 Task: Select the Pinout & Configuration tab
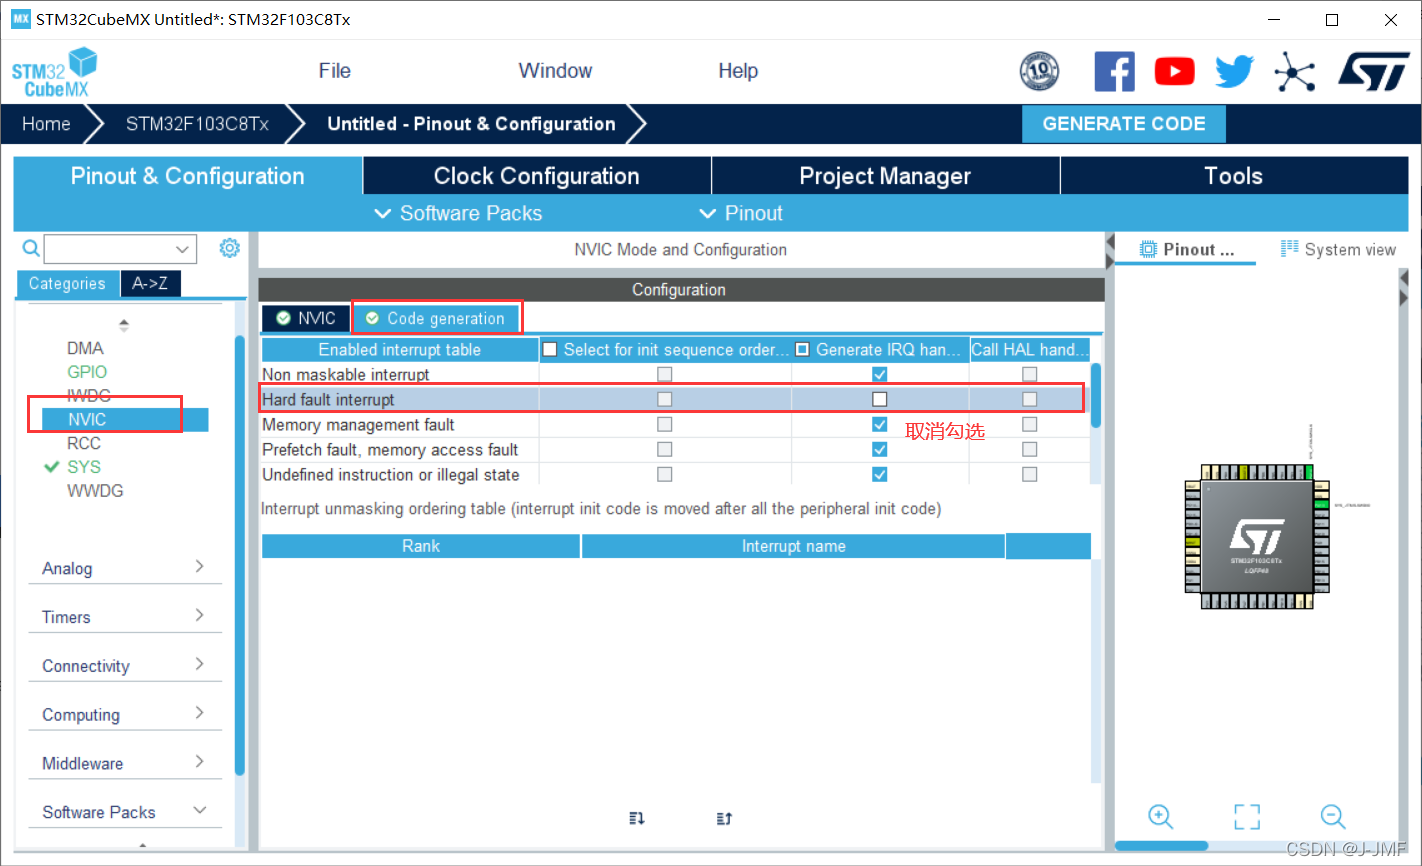(188, 176)
